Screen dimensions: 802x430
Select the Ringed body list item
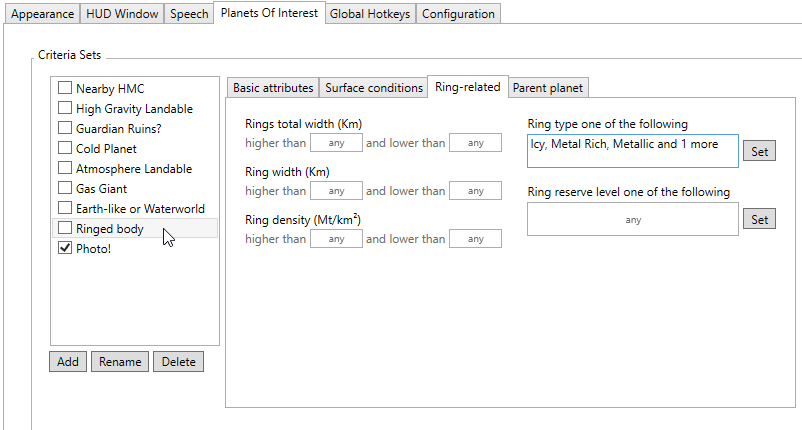[x=109, y=229]
